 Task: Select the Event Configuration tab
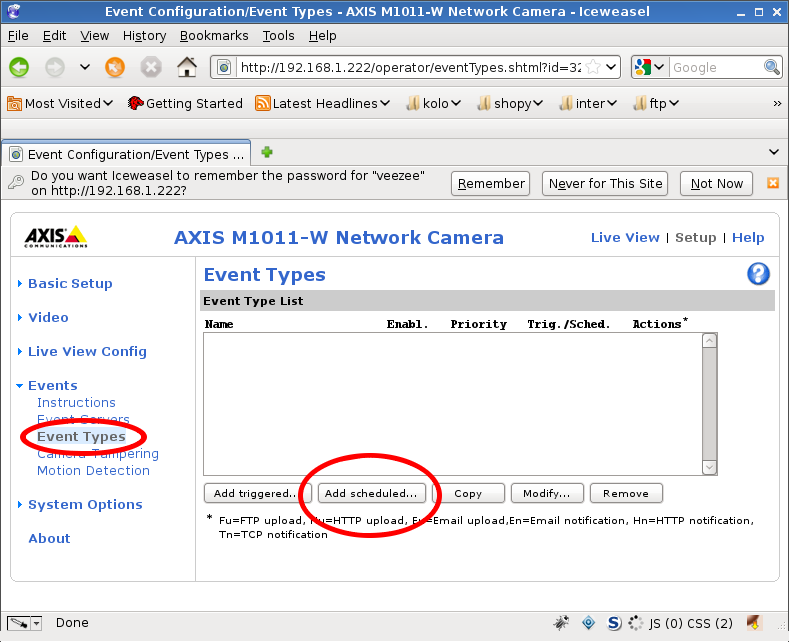[127, 154]
